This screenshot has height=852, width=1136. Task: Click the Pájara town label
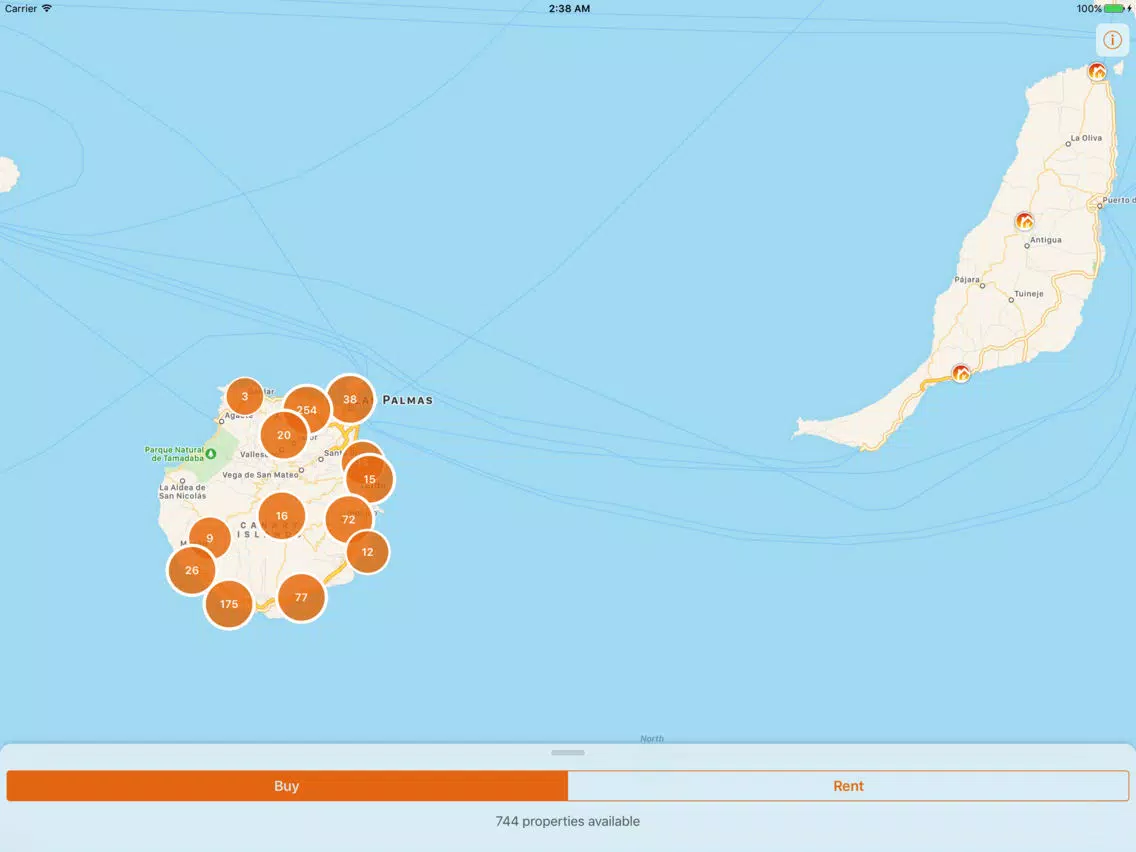coord(966,280)
